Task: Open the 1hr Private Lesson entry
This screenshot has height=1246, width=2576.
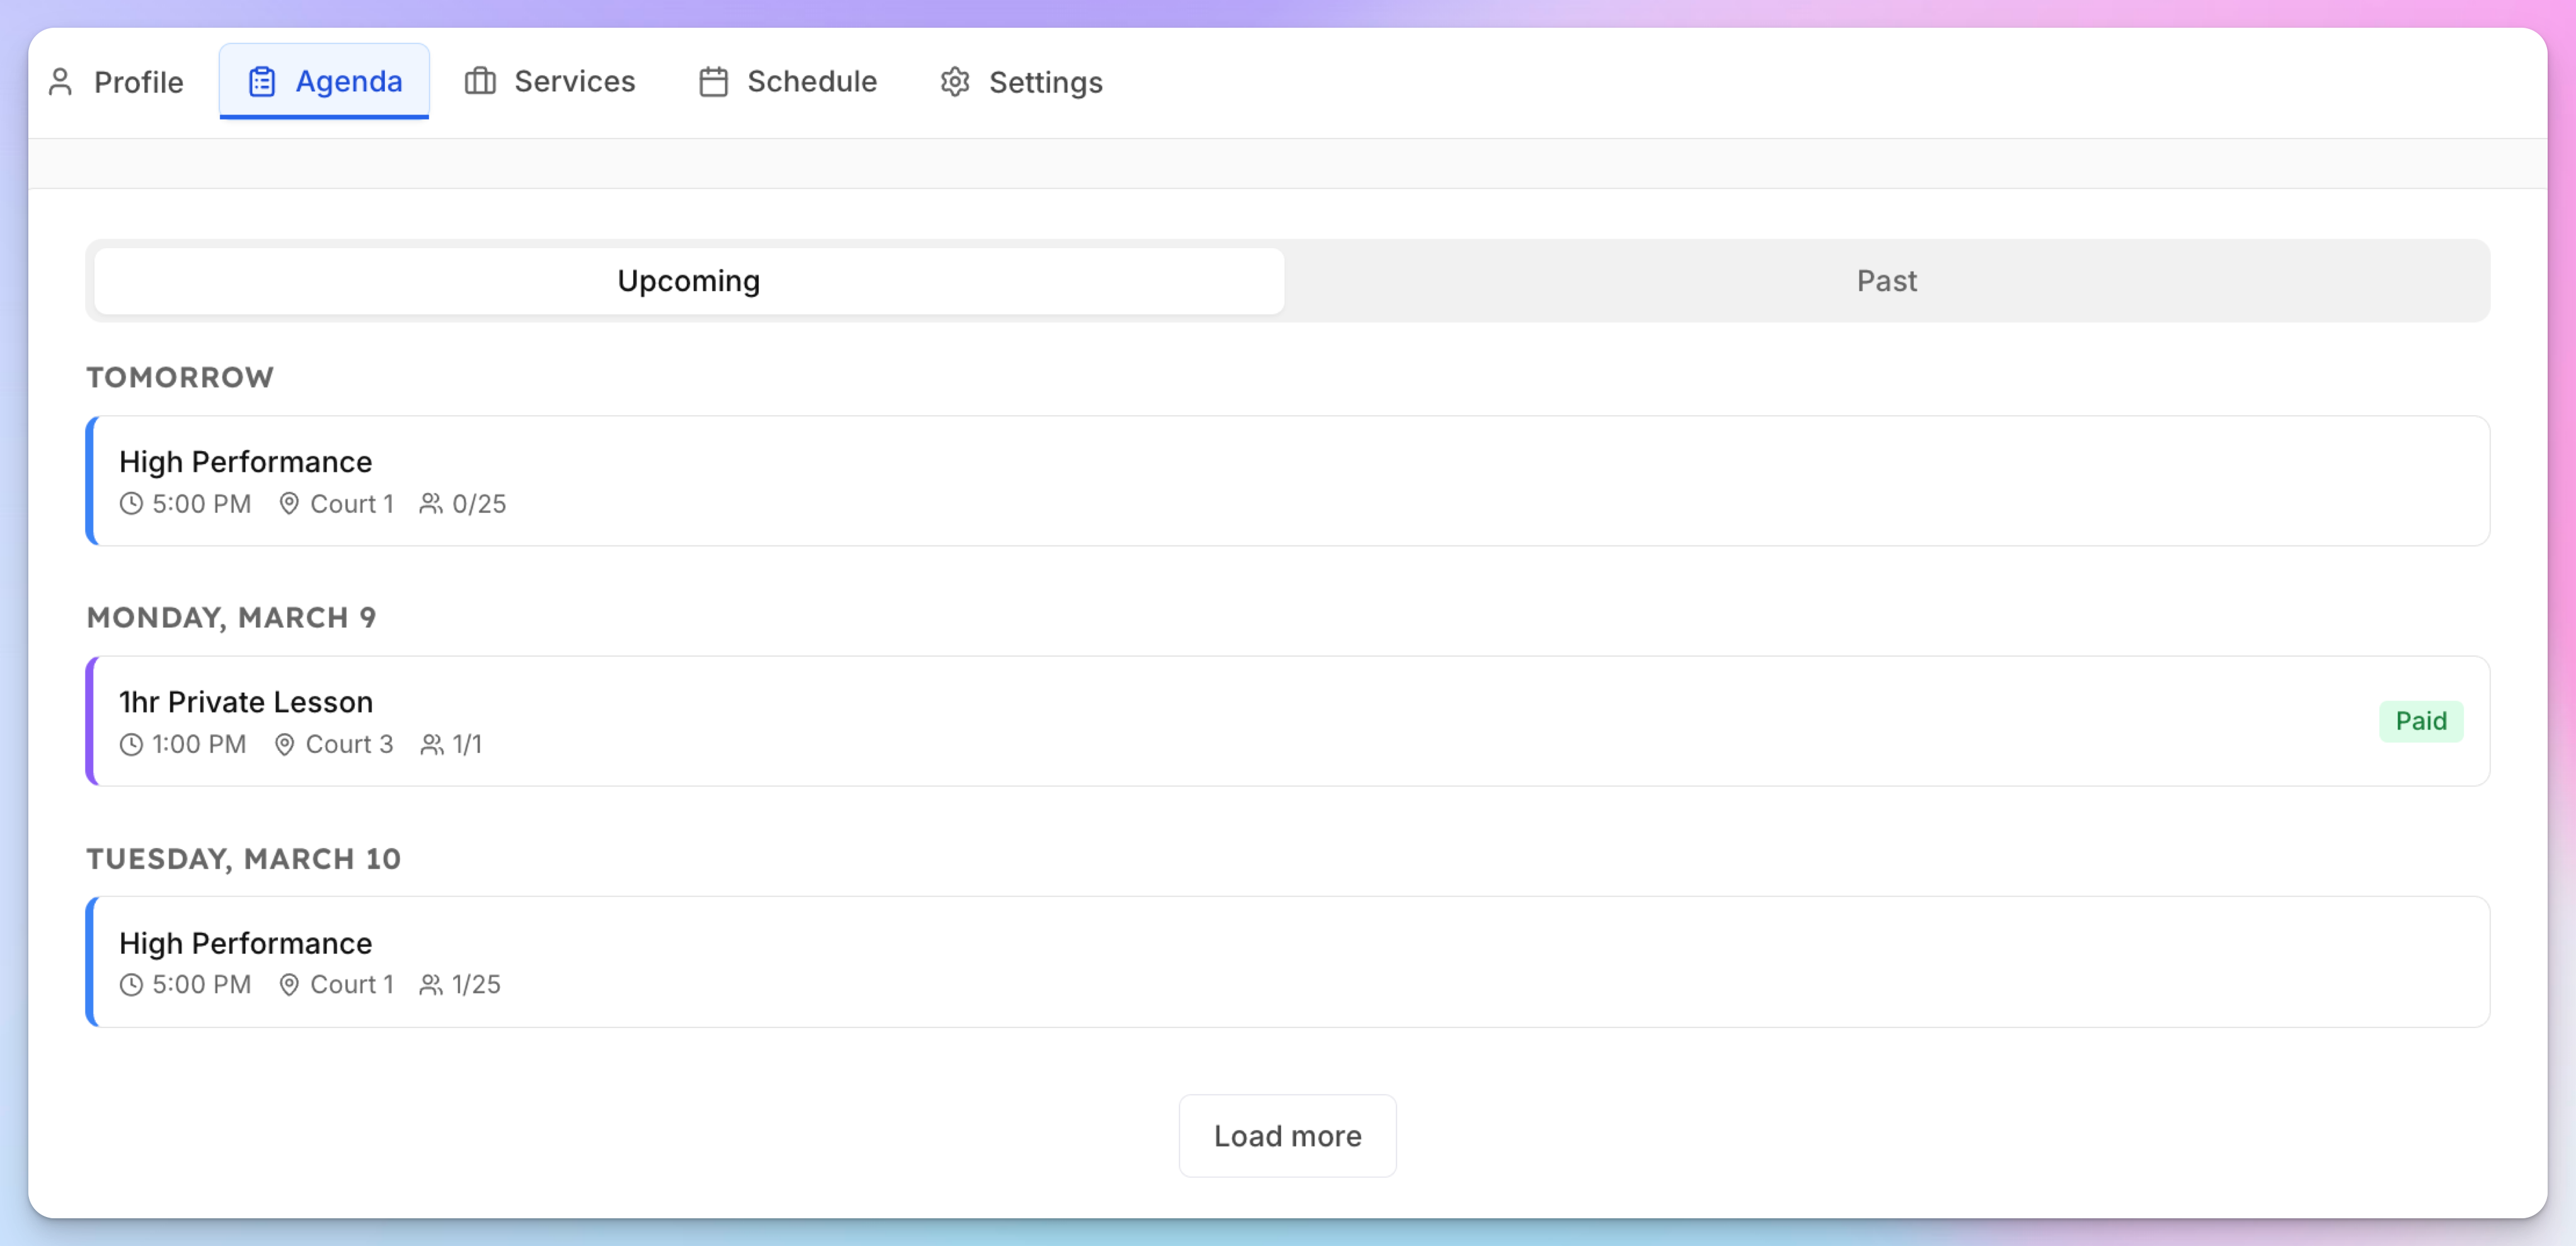Action: (x=1287, y=721)
